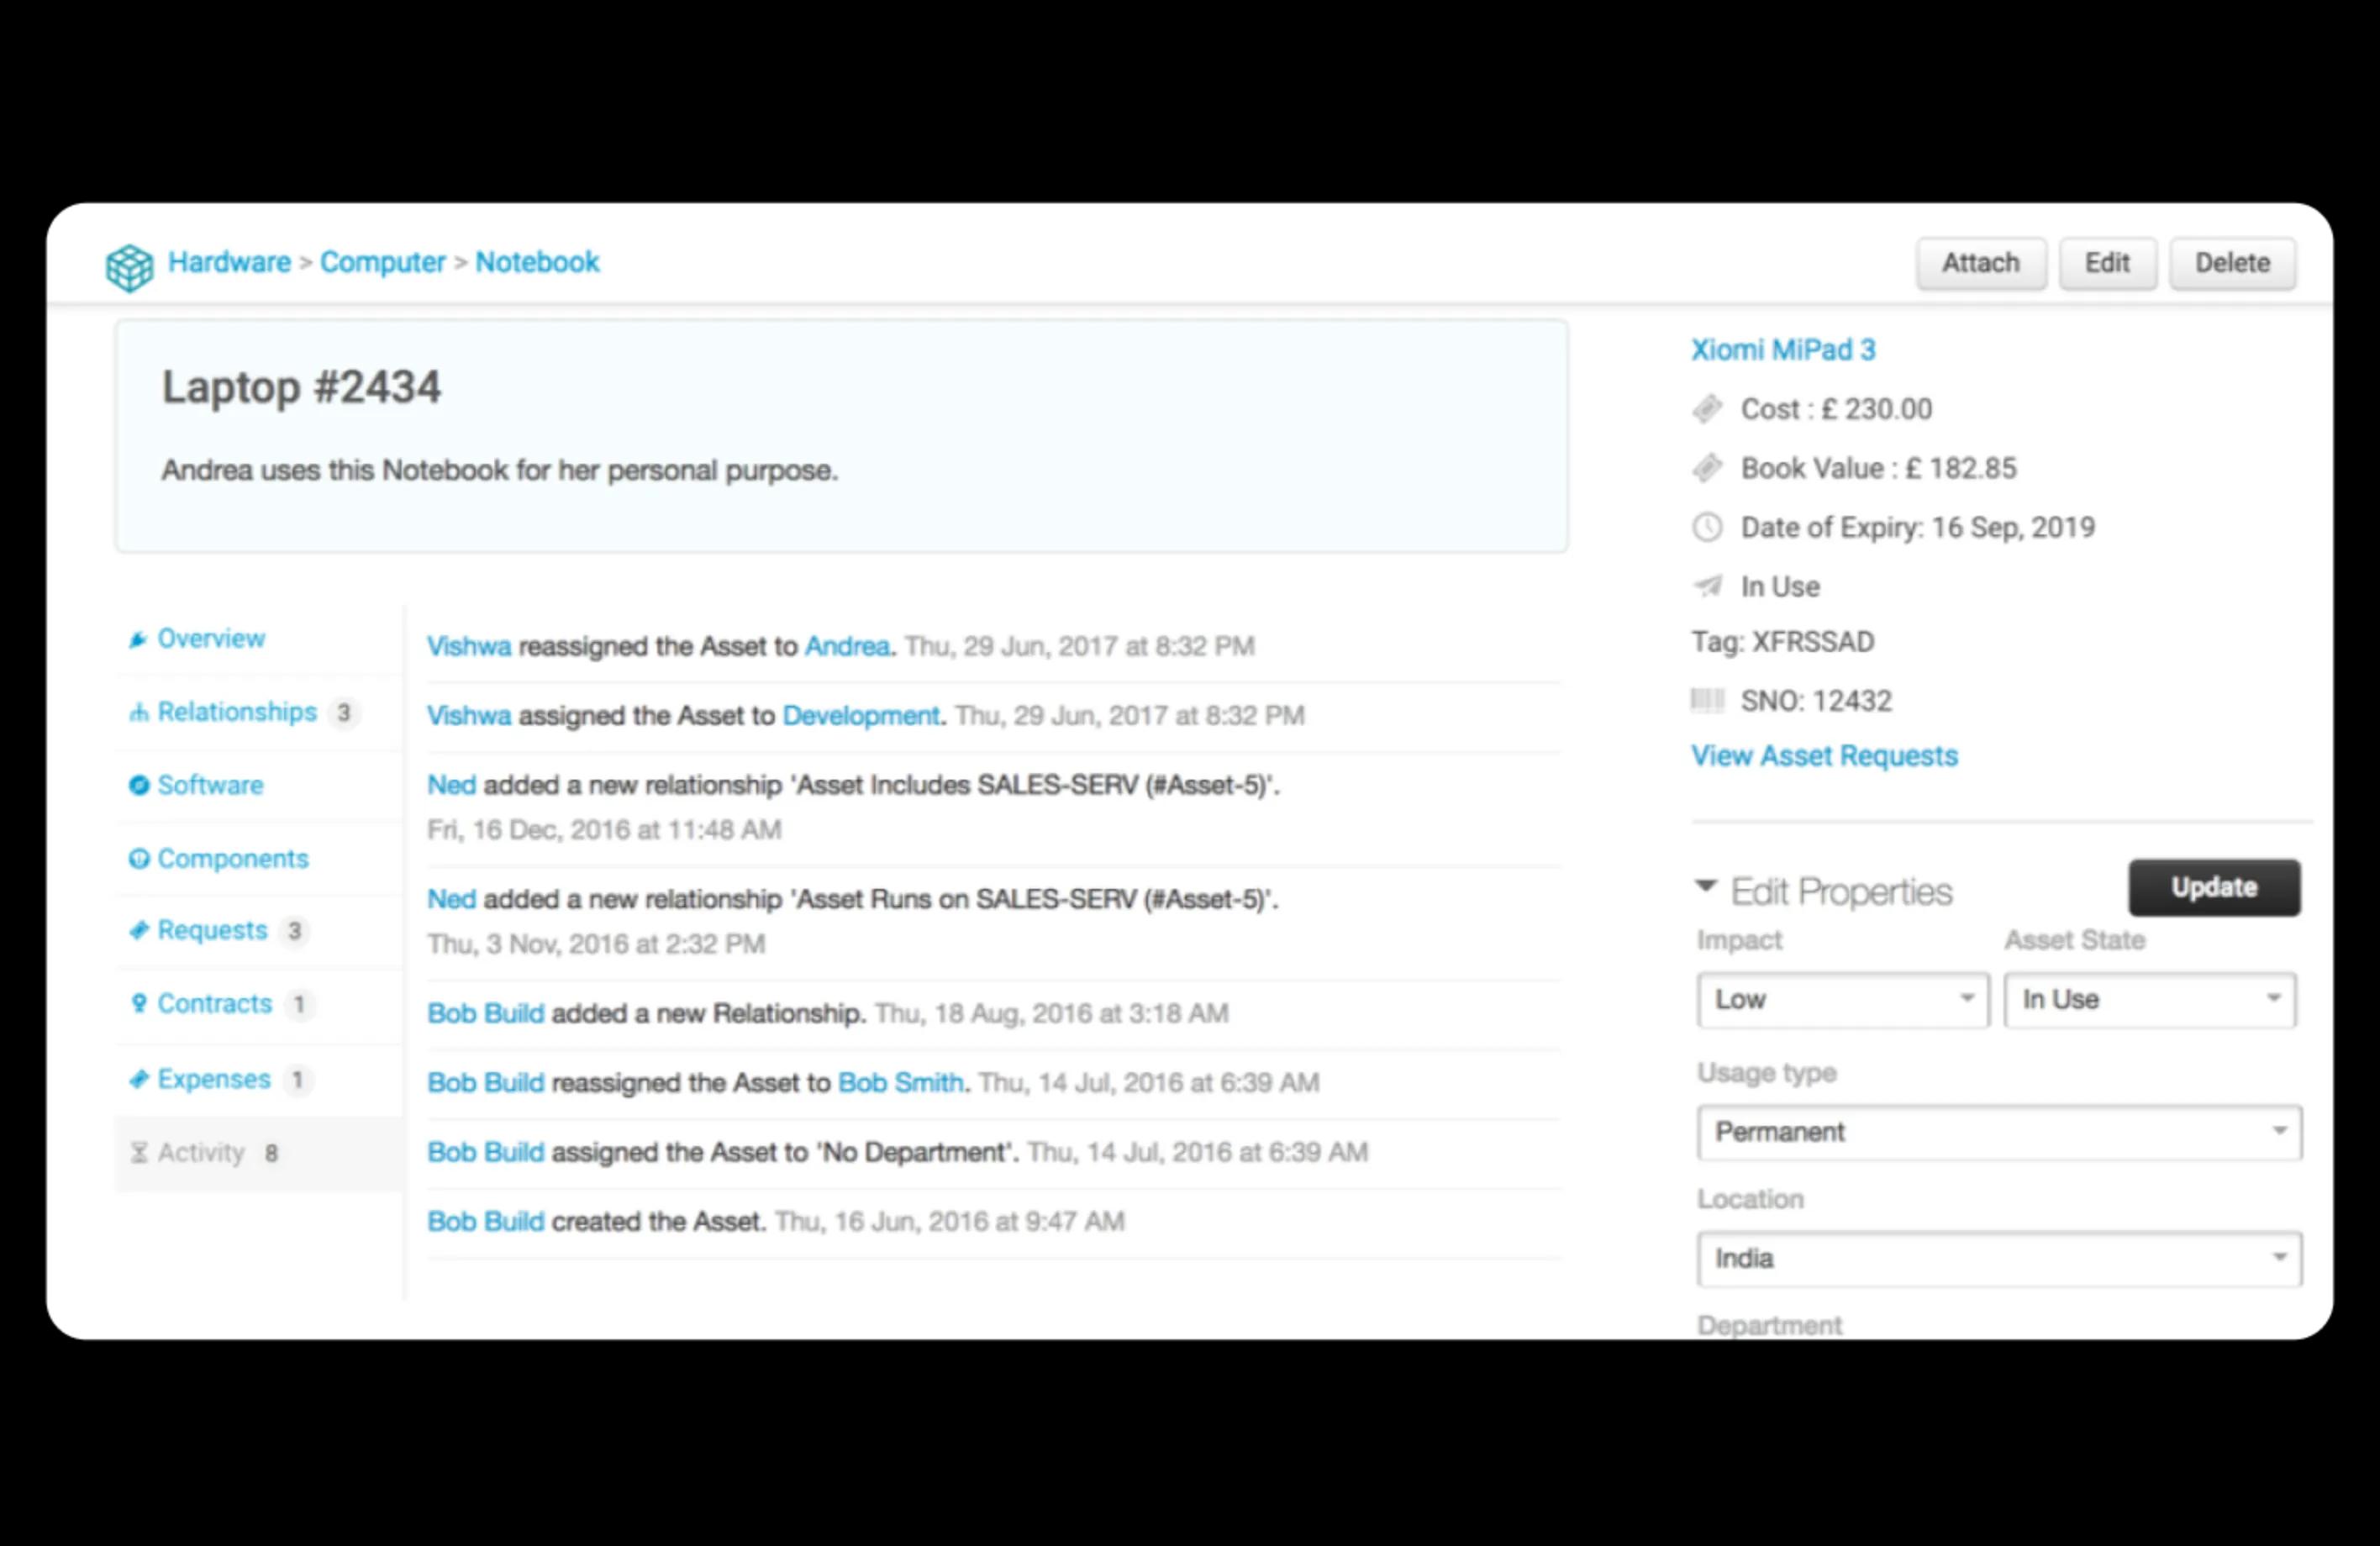Viewport: 2380px width, 1546px height.
Task: Click the Book Value tag icon
Action: point(1707,468)
